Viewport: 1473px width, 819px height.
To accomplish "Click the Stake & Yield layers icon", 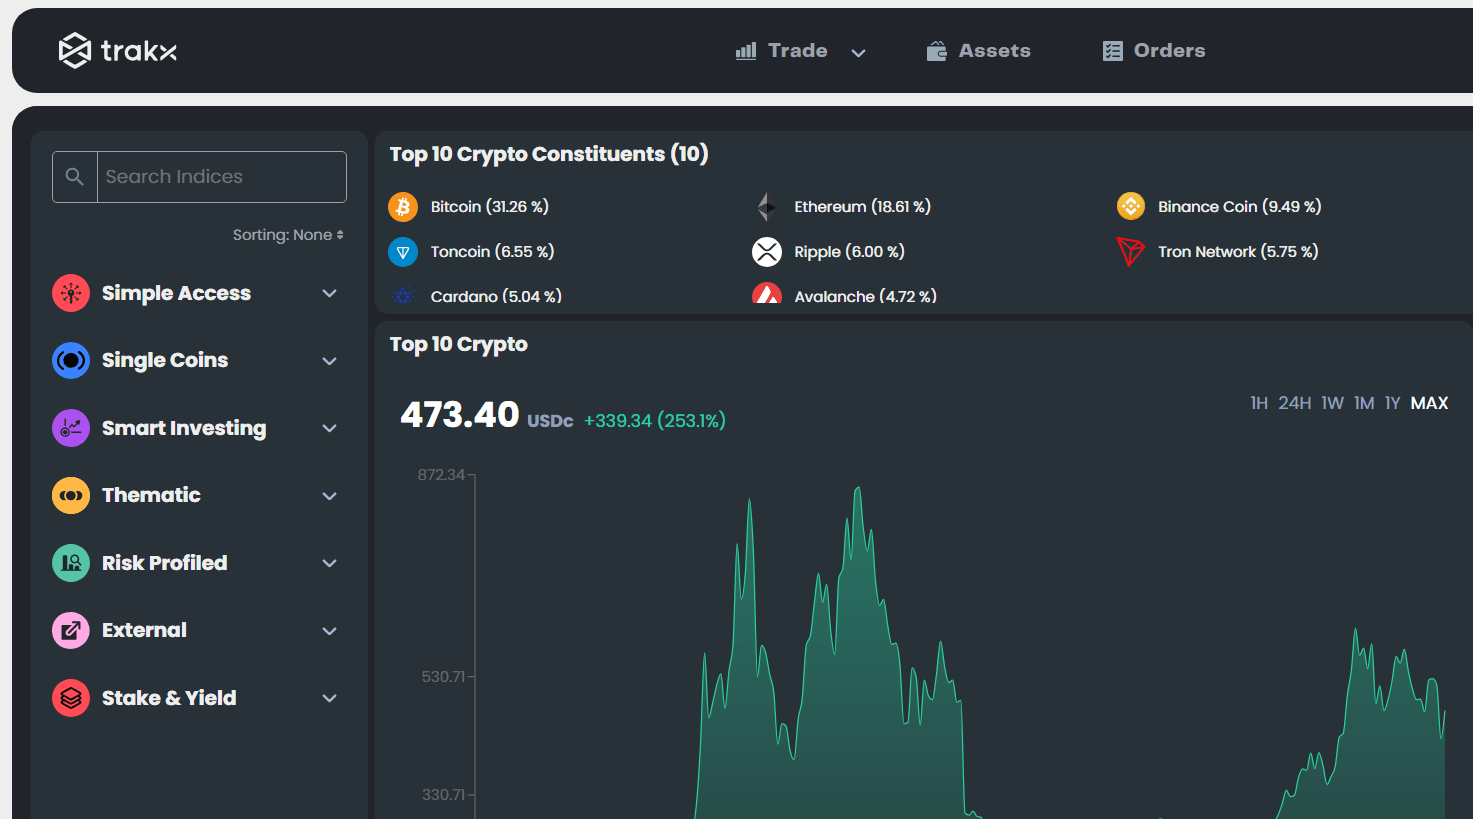I will [70, 697].
